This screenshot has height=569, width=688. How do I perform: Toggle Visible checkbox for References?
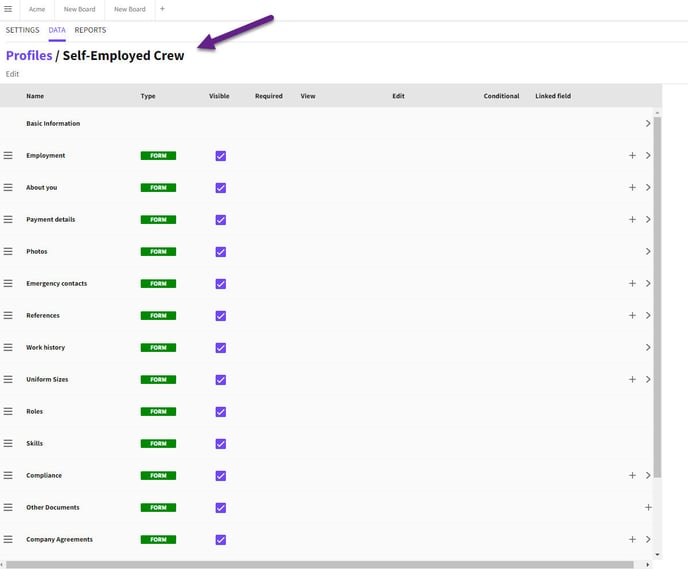click(221, 316)
